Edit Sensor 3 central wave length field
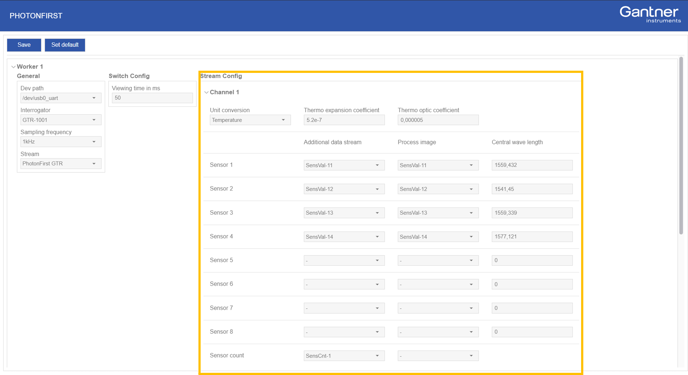This screenshot has width=688, height=375. click(x=532, y=213)
